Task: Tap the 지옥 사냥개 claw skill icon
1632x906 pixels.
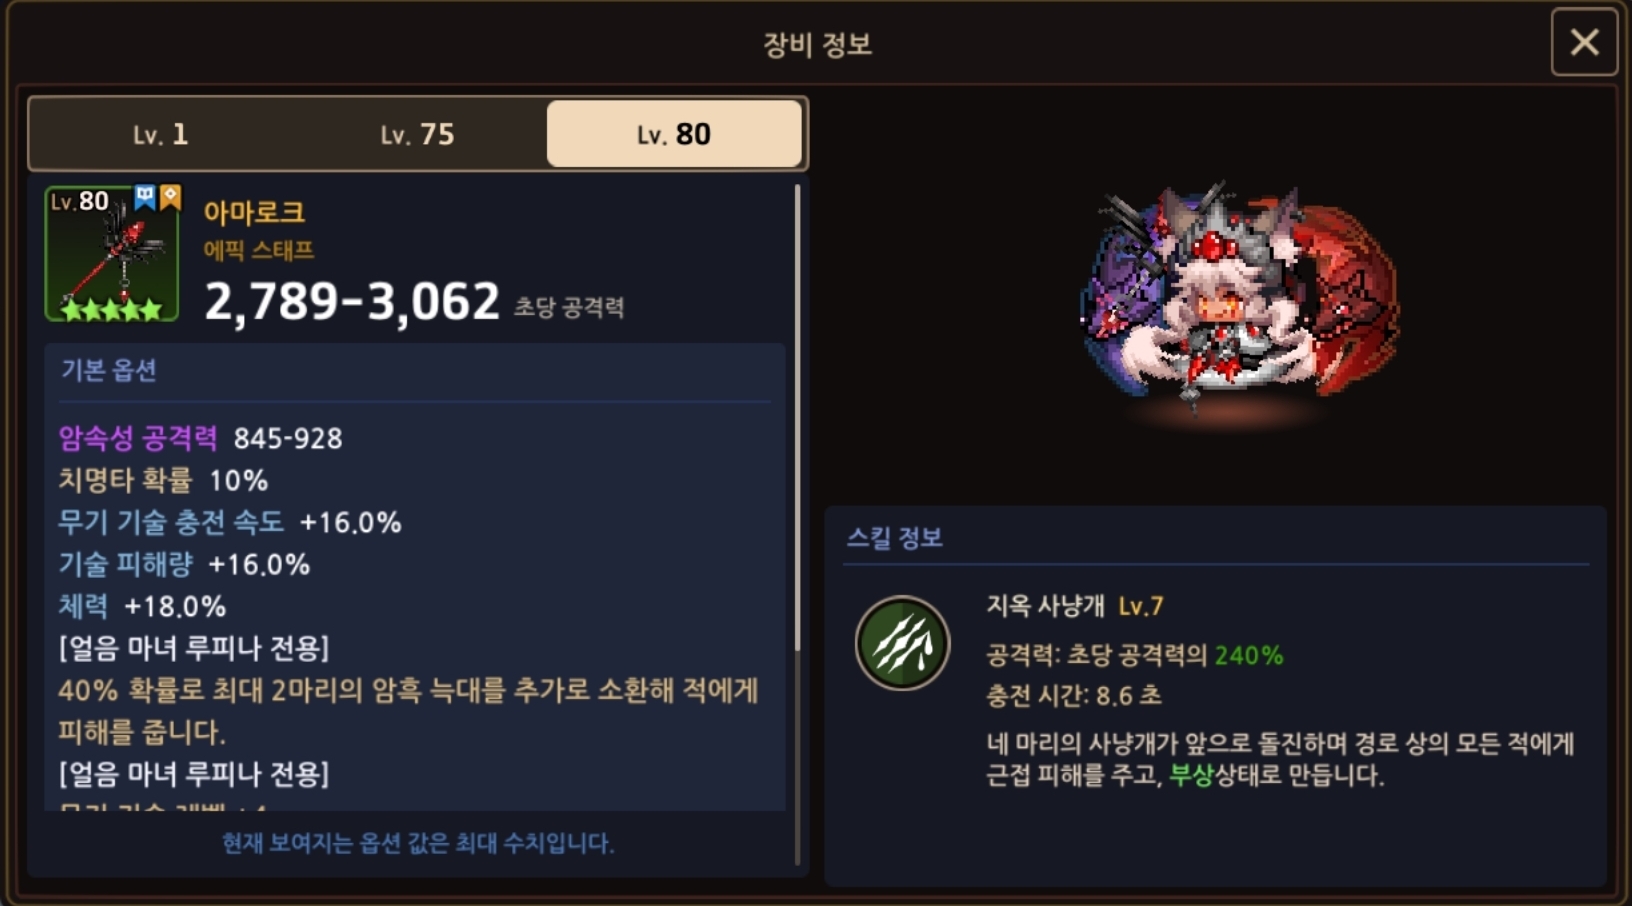Action: 902,643
